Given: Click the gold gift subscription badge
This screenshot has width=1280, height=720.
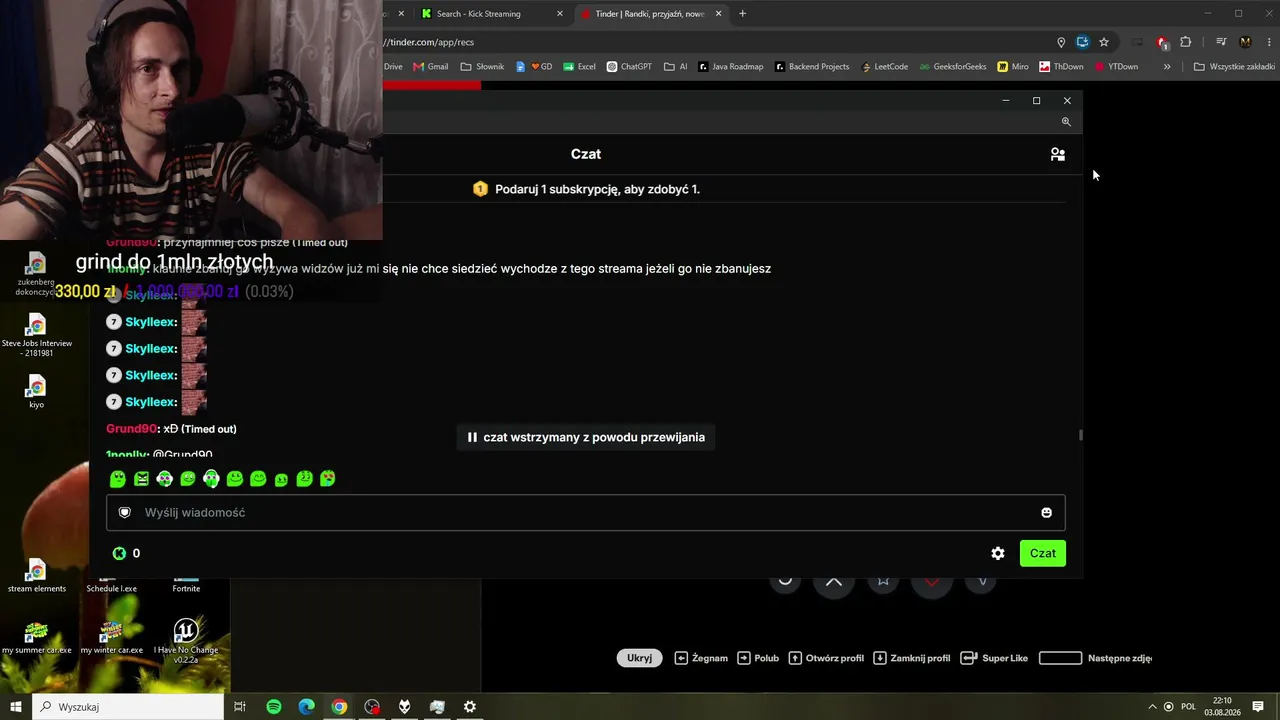Looking at the screenshot, I should point(480,189).
